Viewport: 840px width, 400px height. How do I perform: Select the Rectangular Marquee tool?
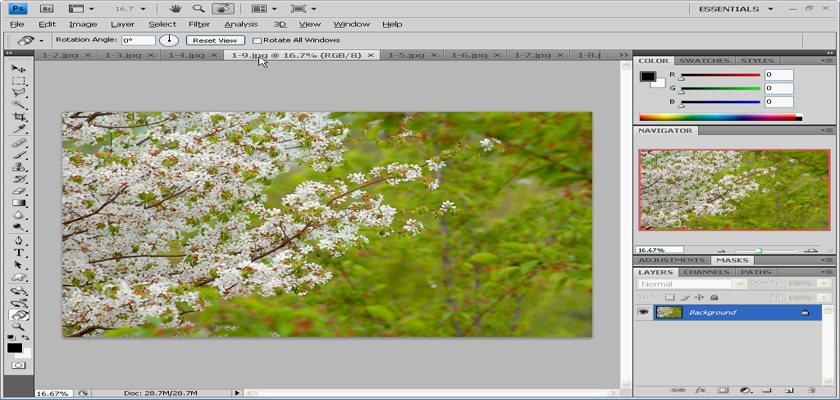(x=19, y=81)
